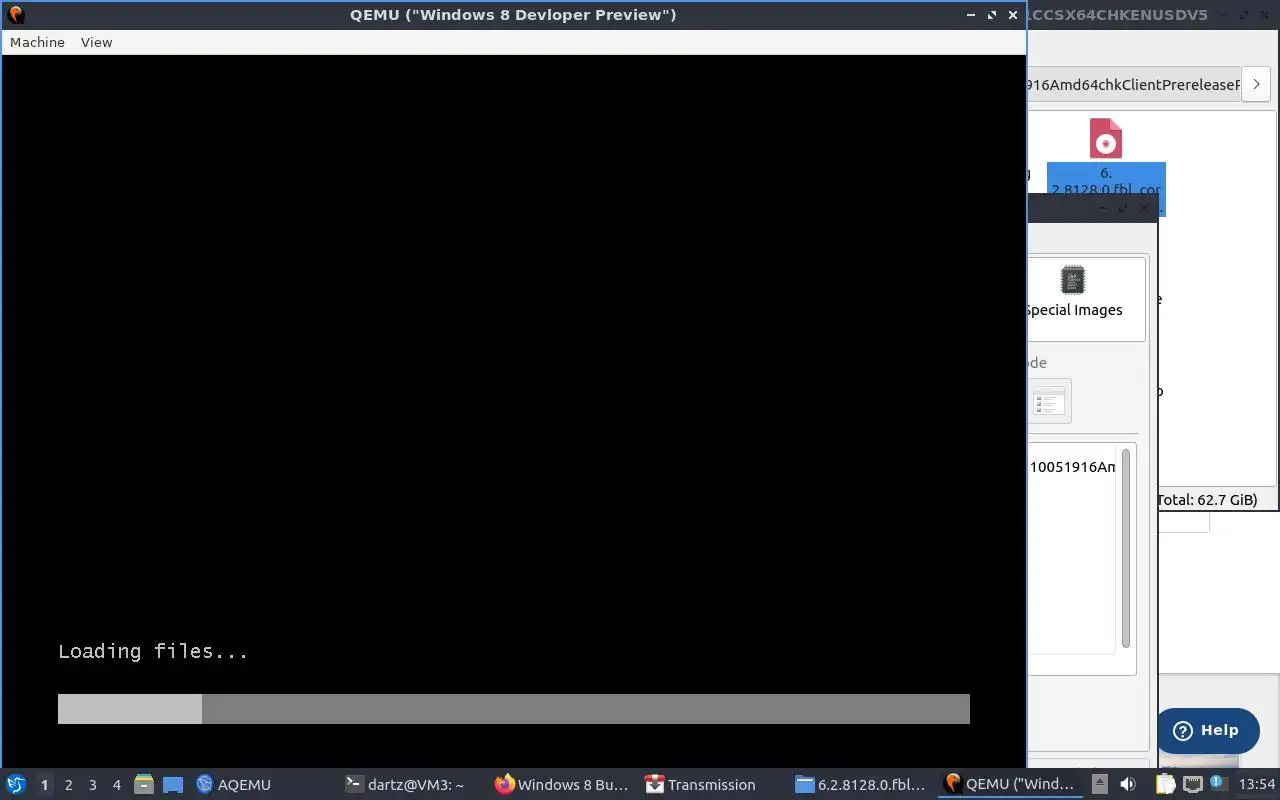Viewport: 1280px width, 800px height.
Task: Open the Machine menu in QEMU
Action: [37, 42]
